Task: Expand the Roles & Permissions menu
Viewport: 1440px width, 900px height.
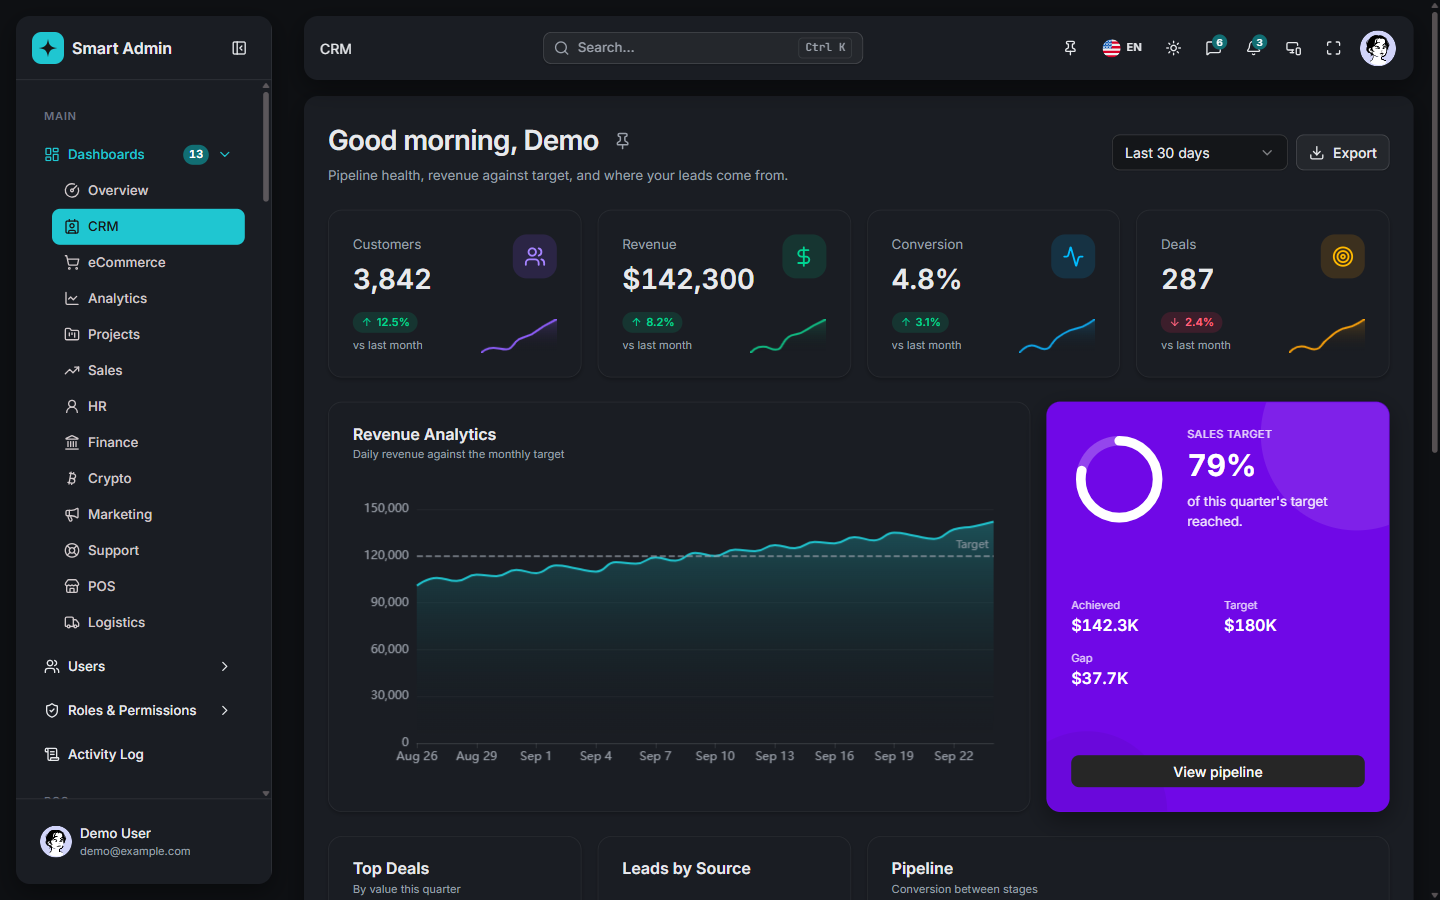Action: tap(138, 710)
